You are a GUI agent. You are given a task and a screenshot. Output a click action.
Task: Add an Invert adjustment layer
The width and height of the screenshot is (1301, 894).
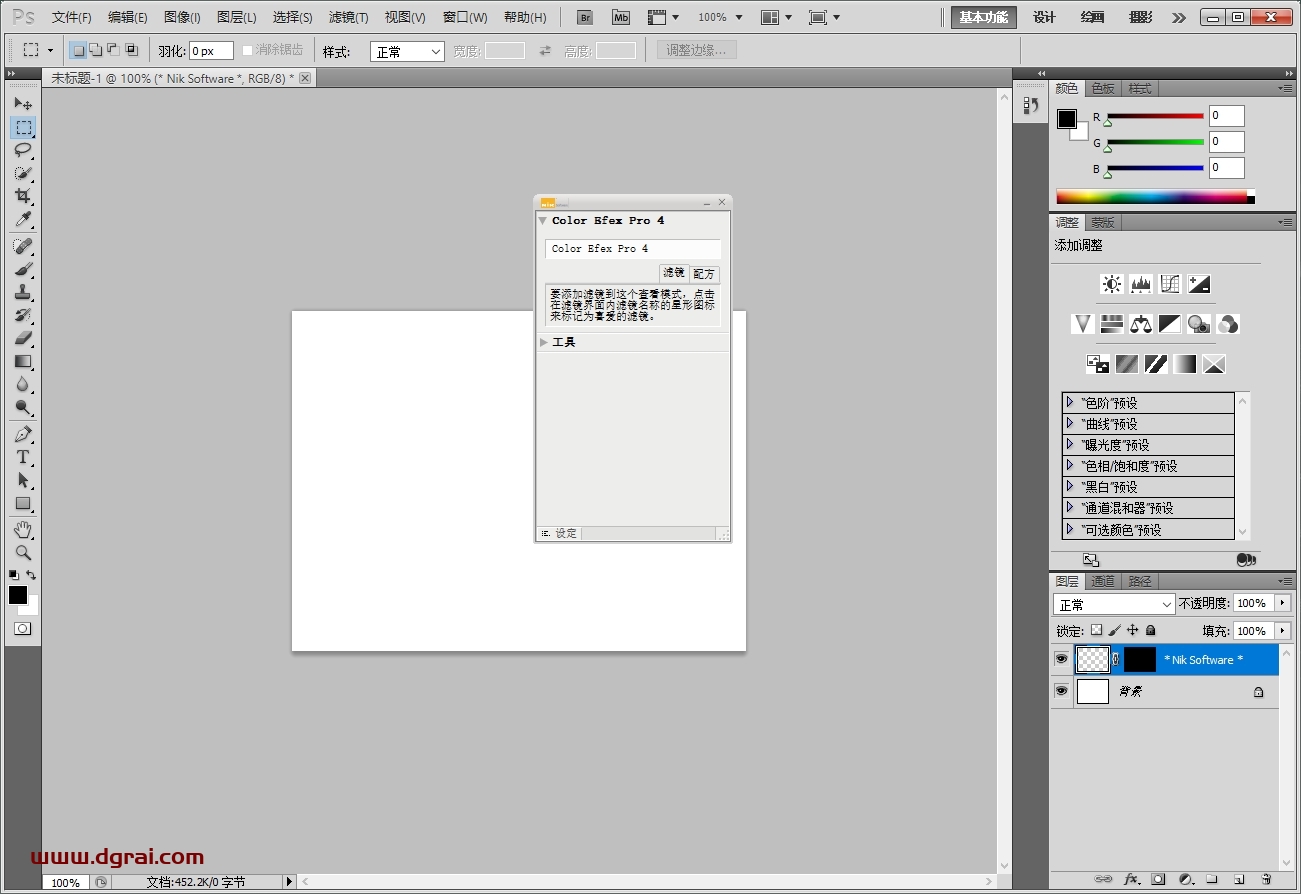coord(1097,364)
